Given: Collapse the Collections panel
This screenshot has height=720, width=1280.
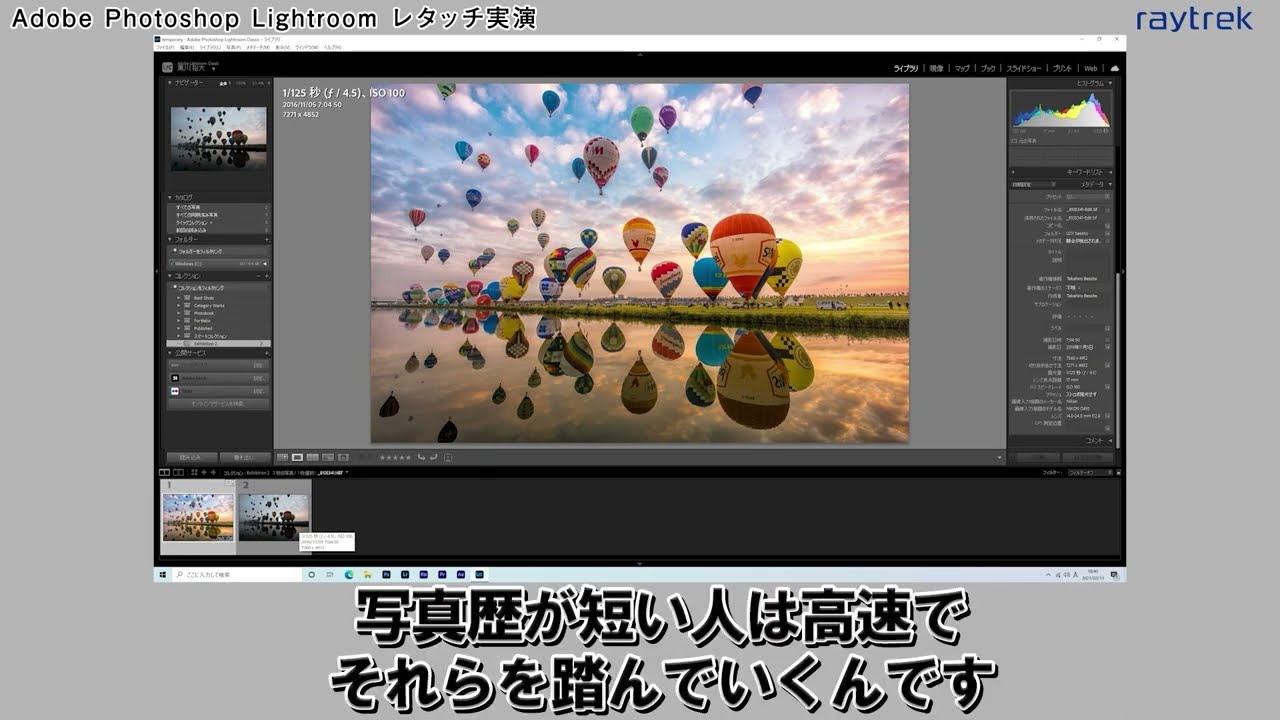Looking at the screenshot, I should [x=170, y=276].
